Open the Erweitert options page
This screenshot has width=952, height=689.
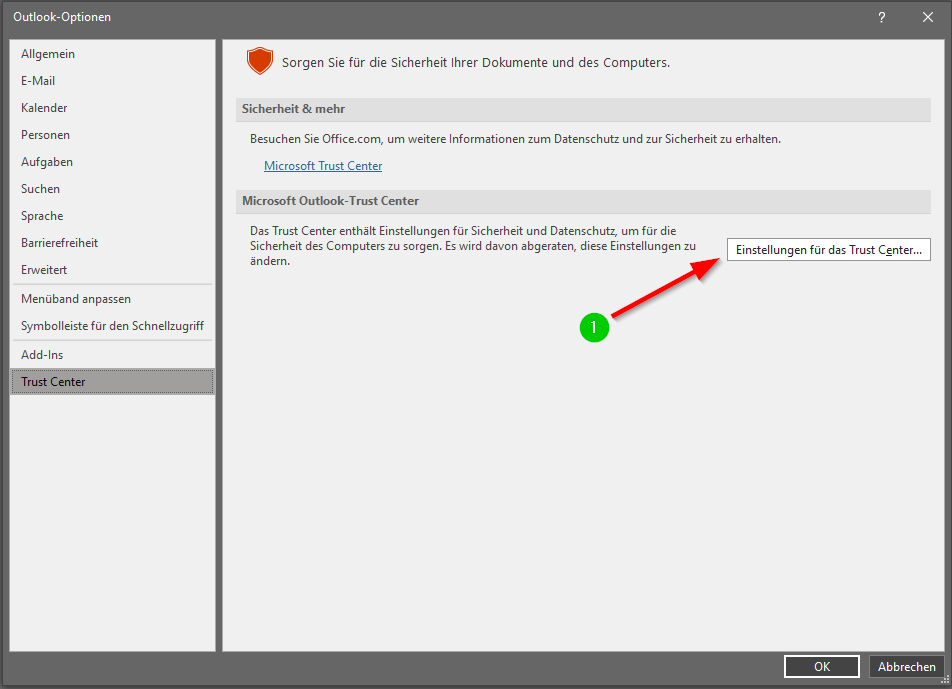[42, 270]
